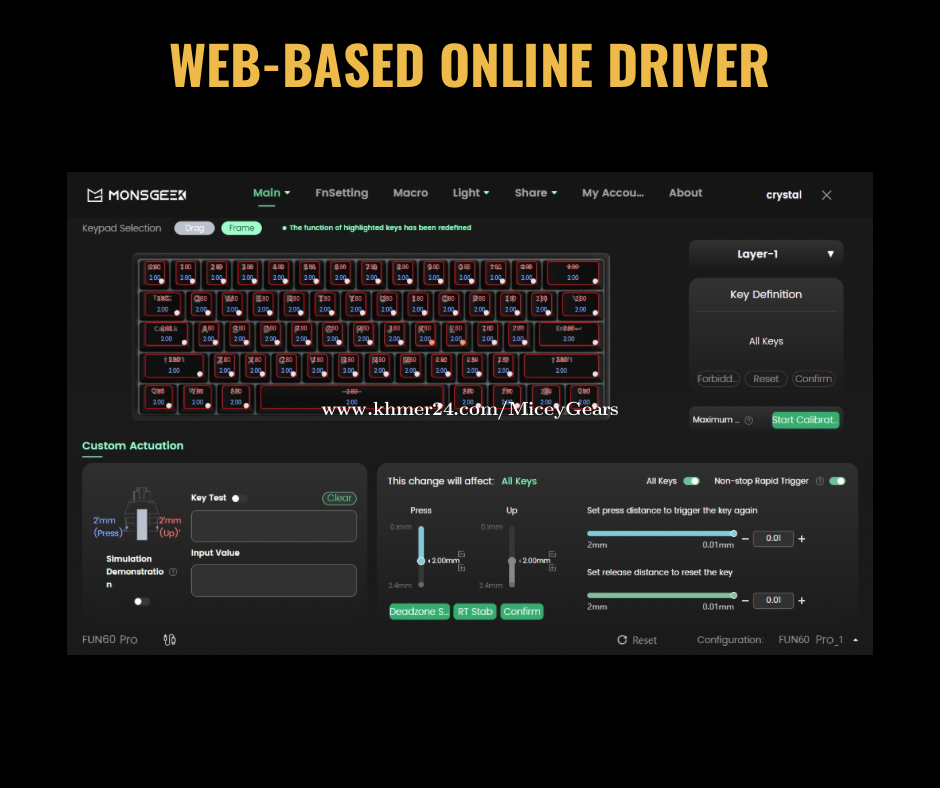Viewport: 940px width, 788px height.
Task: Click the minus icon for press distance
Action: [x=745, y=539]
